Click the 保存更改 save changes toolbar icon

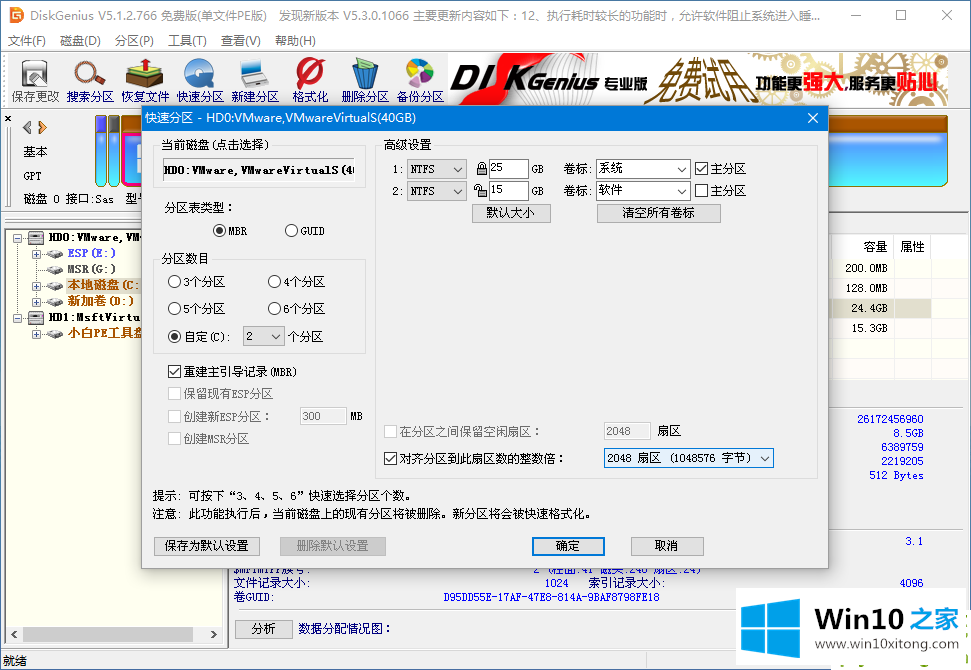[35, 80]
